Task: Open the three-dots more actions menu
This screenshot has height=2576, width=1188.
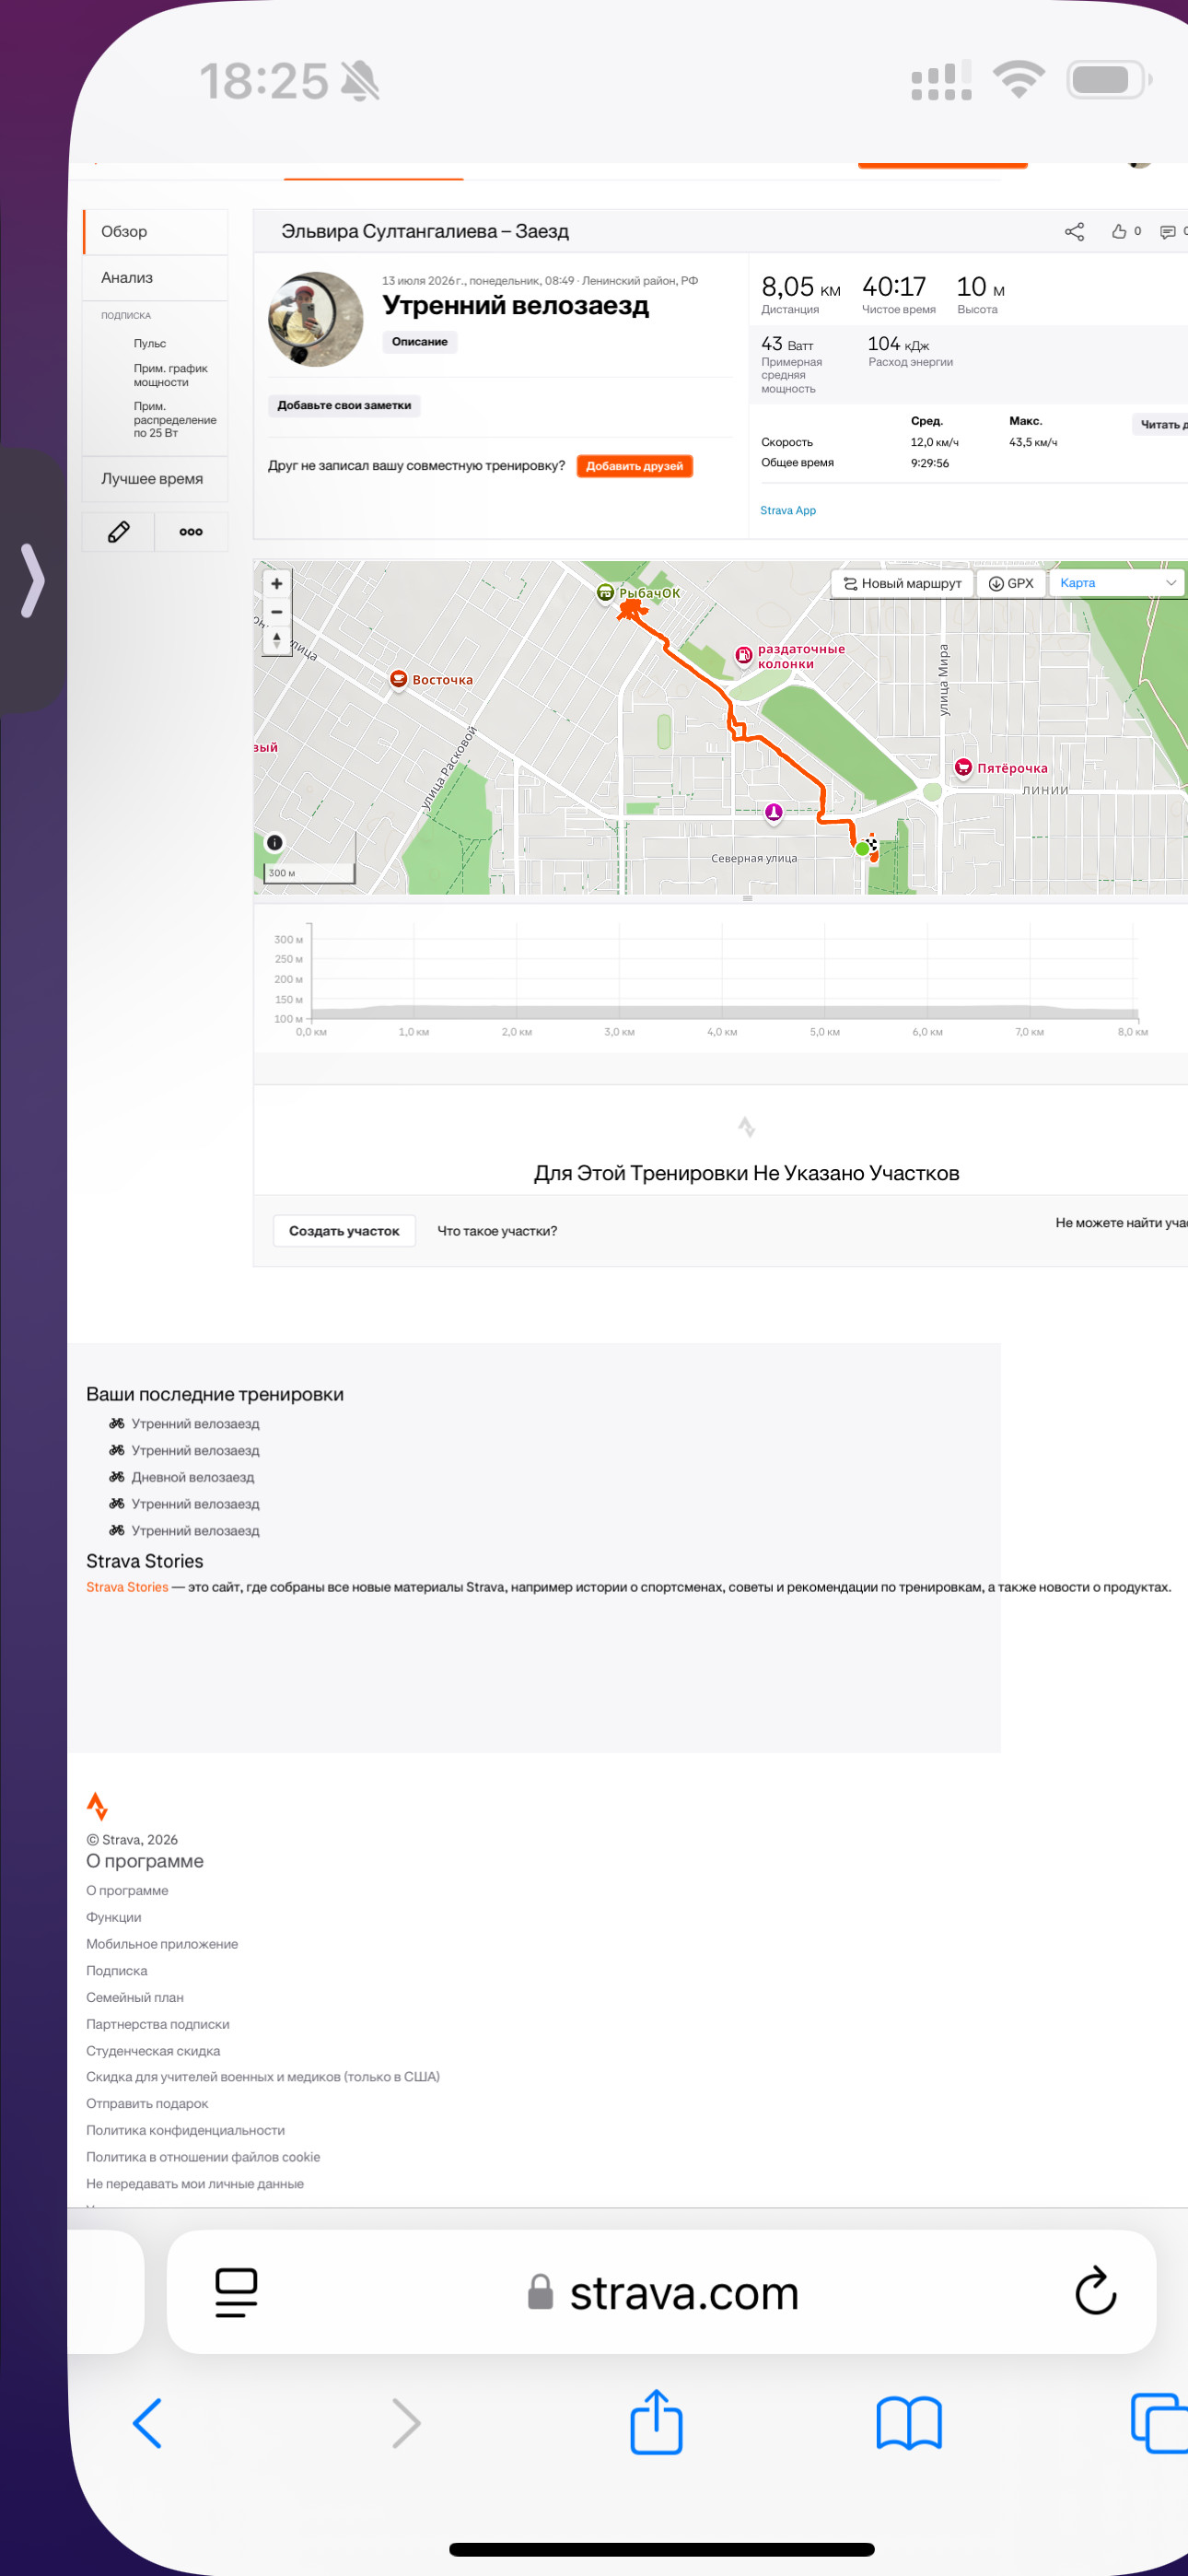Action: (x=191, y=532)
